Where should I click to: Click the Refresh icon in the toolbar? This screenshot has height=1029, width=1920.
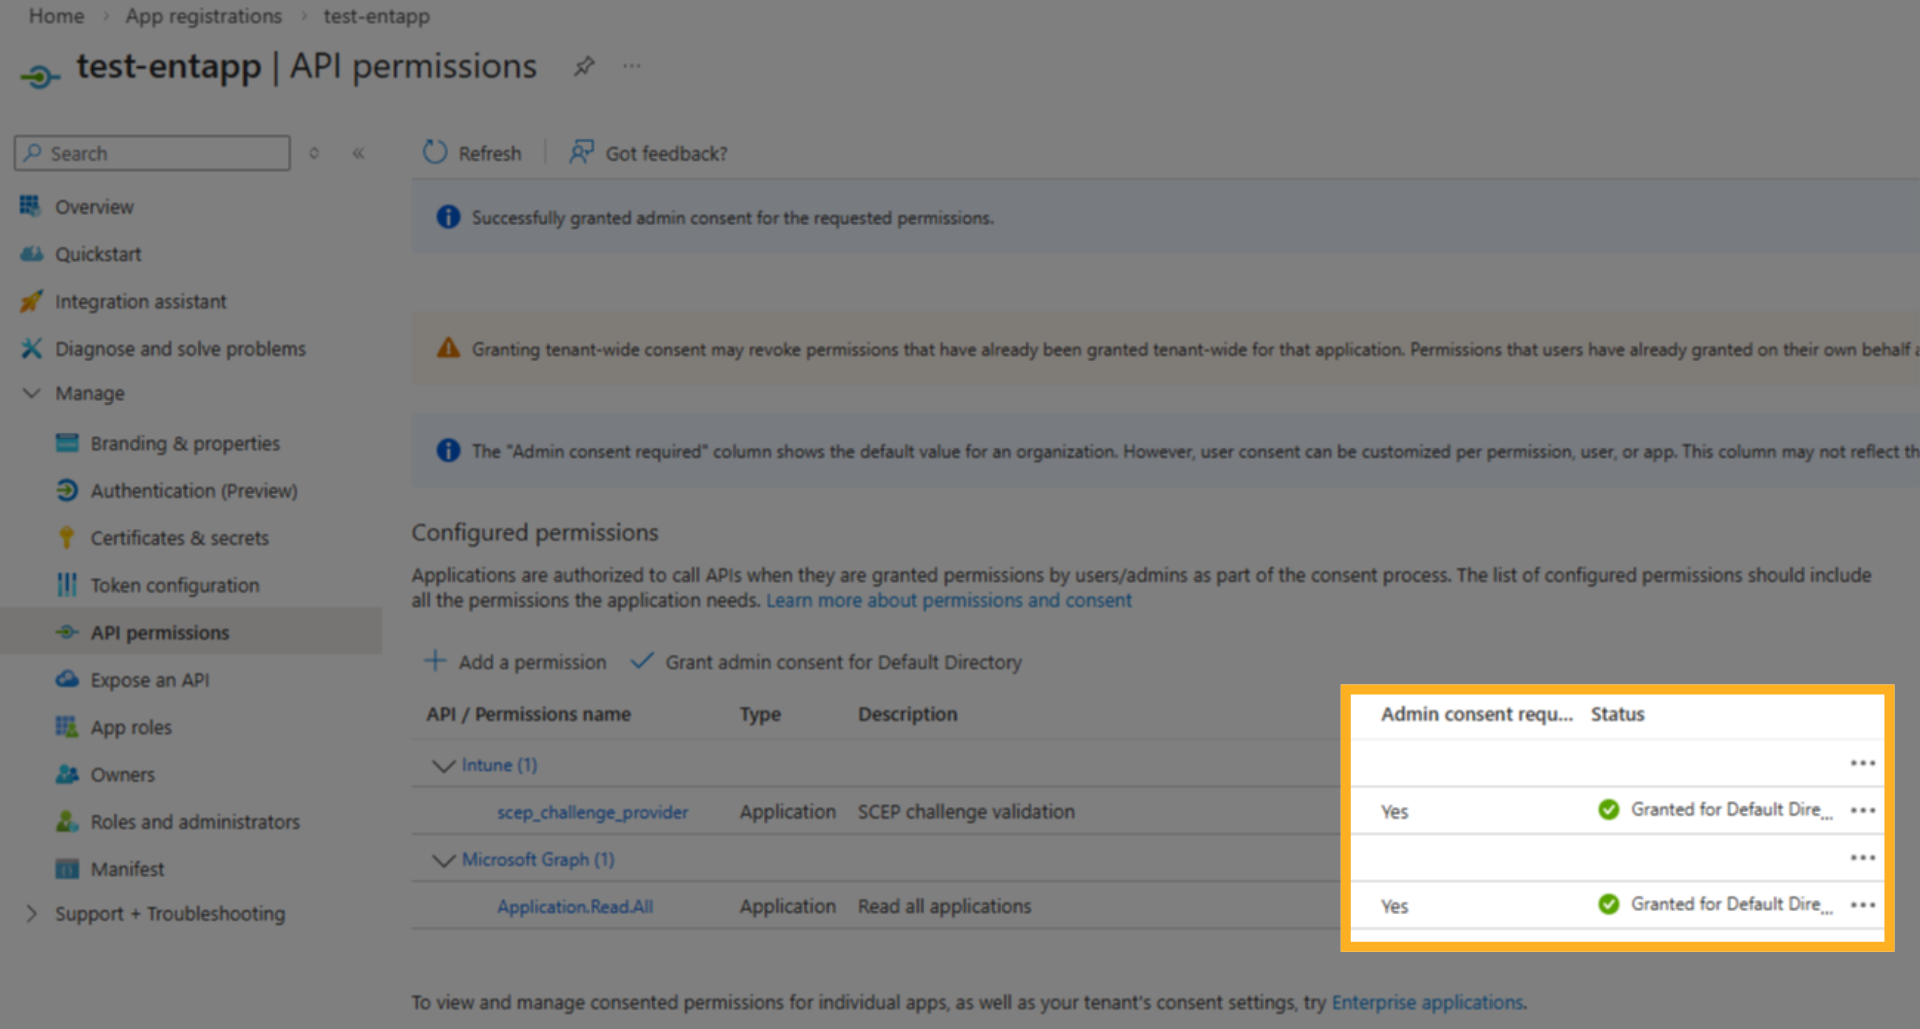(x=434, y=152)
